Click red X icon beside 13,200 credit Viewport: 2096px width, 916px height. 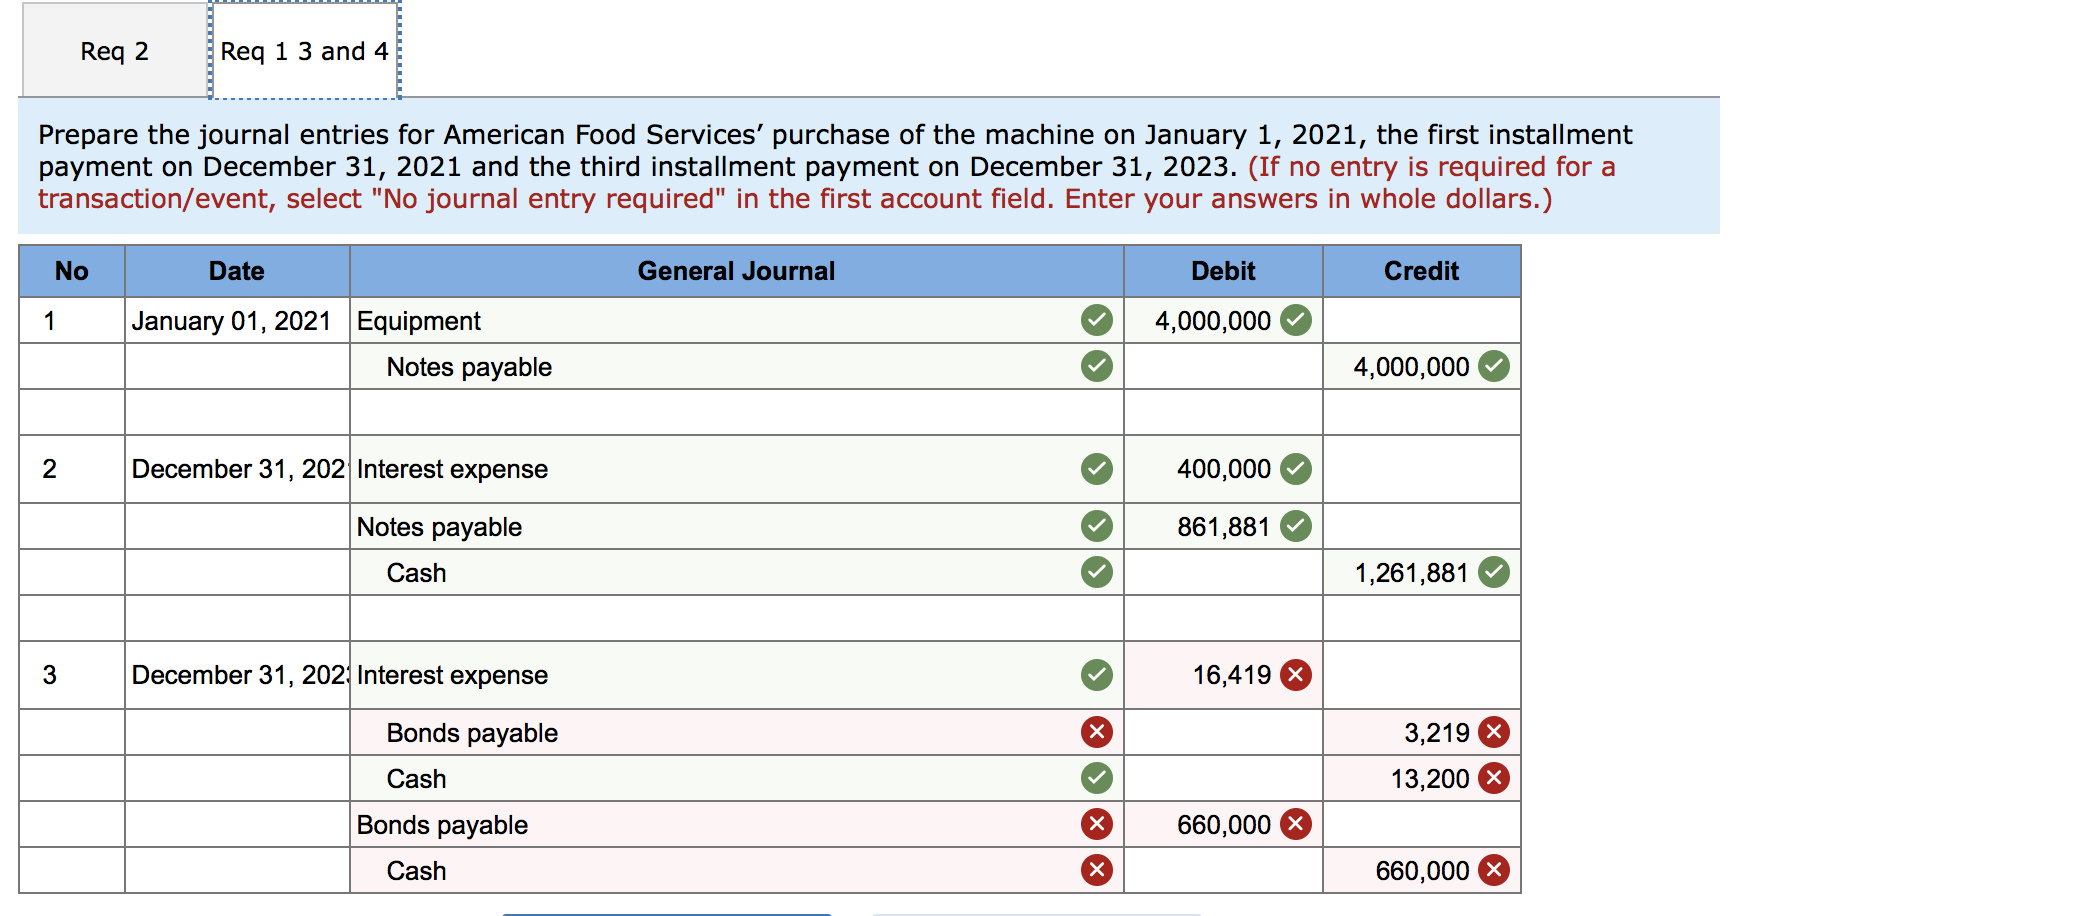coord(1493,778)
